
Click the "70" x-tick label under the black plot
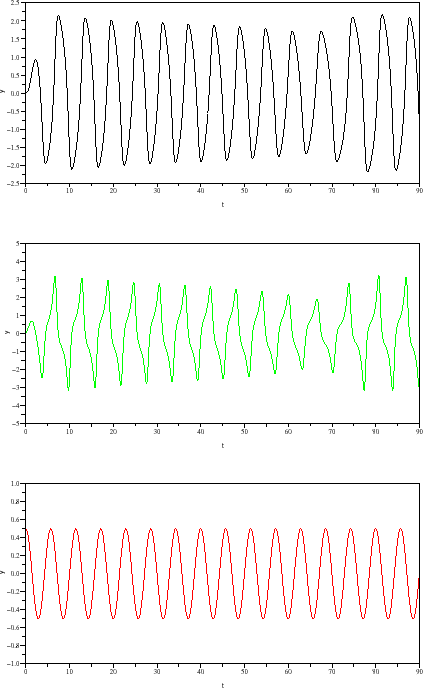(x=332, y=191)
